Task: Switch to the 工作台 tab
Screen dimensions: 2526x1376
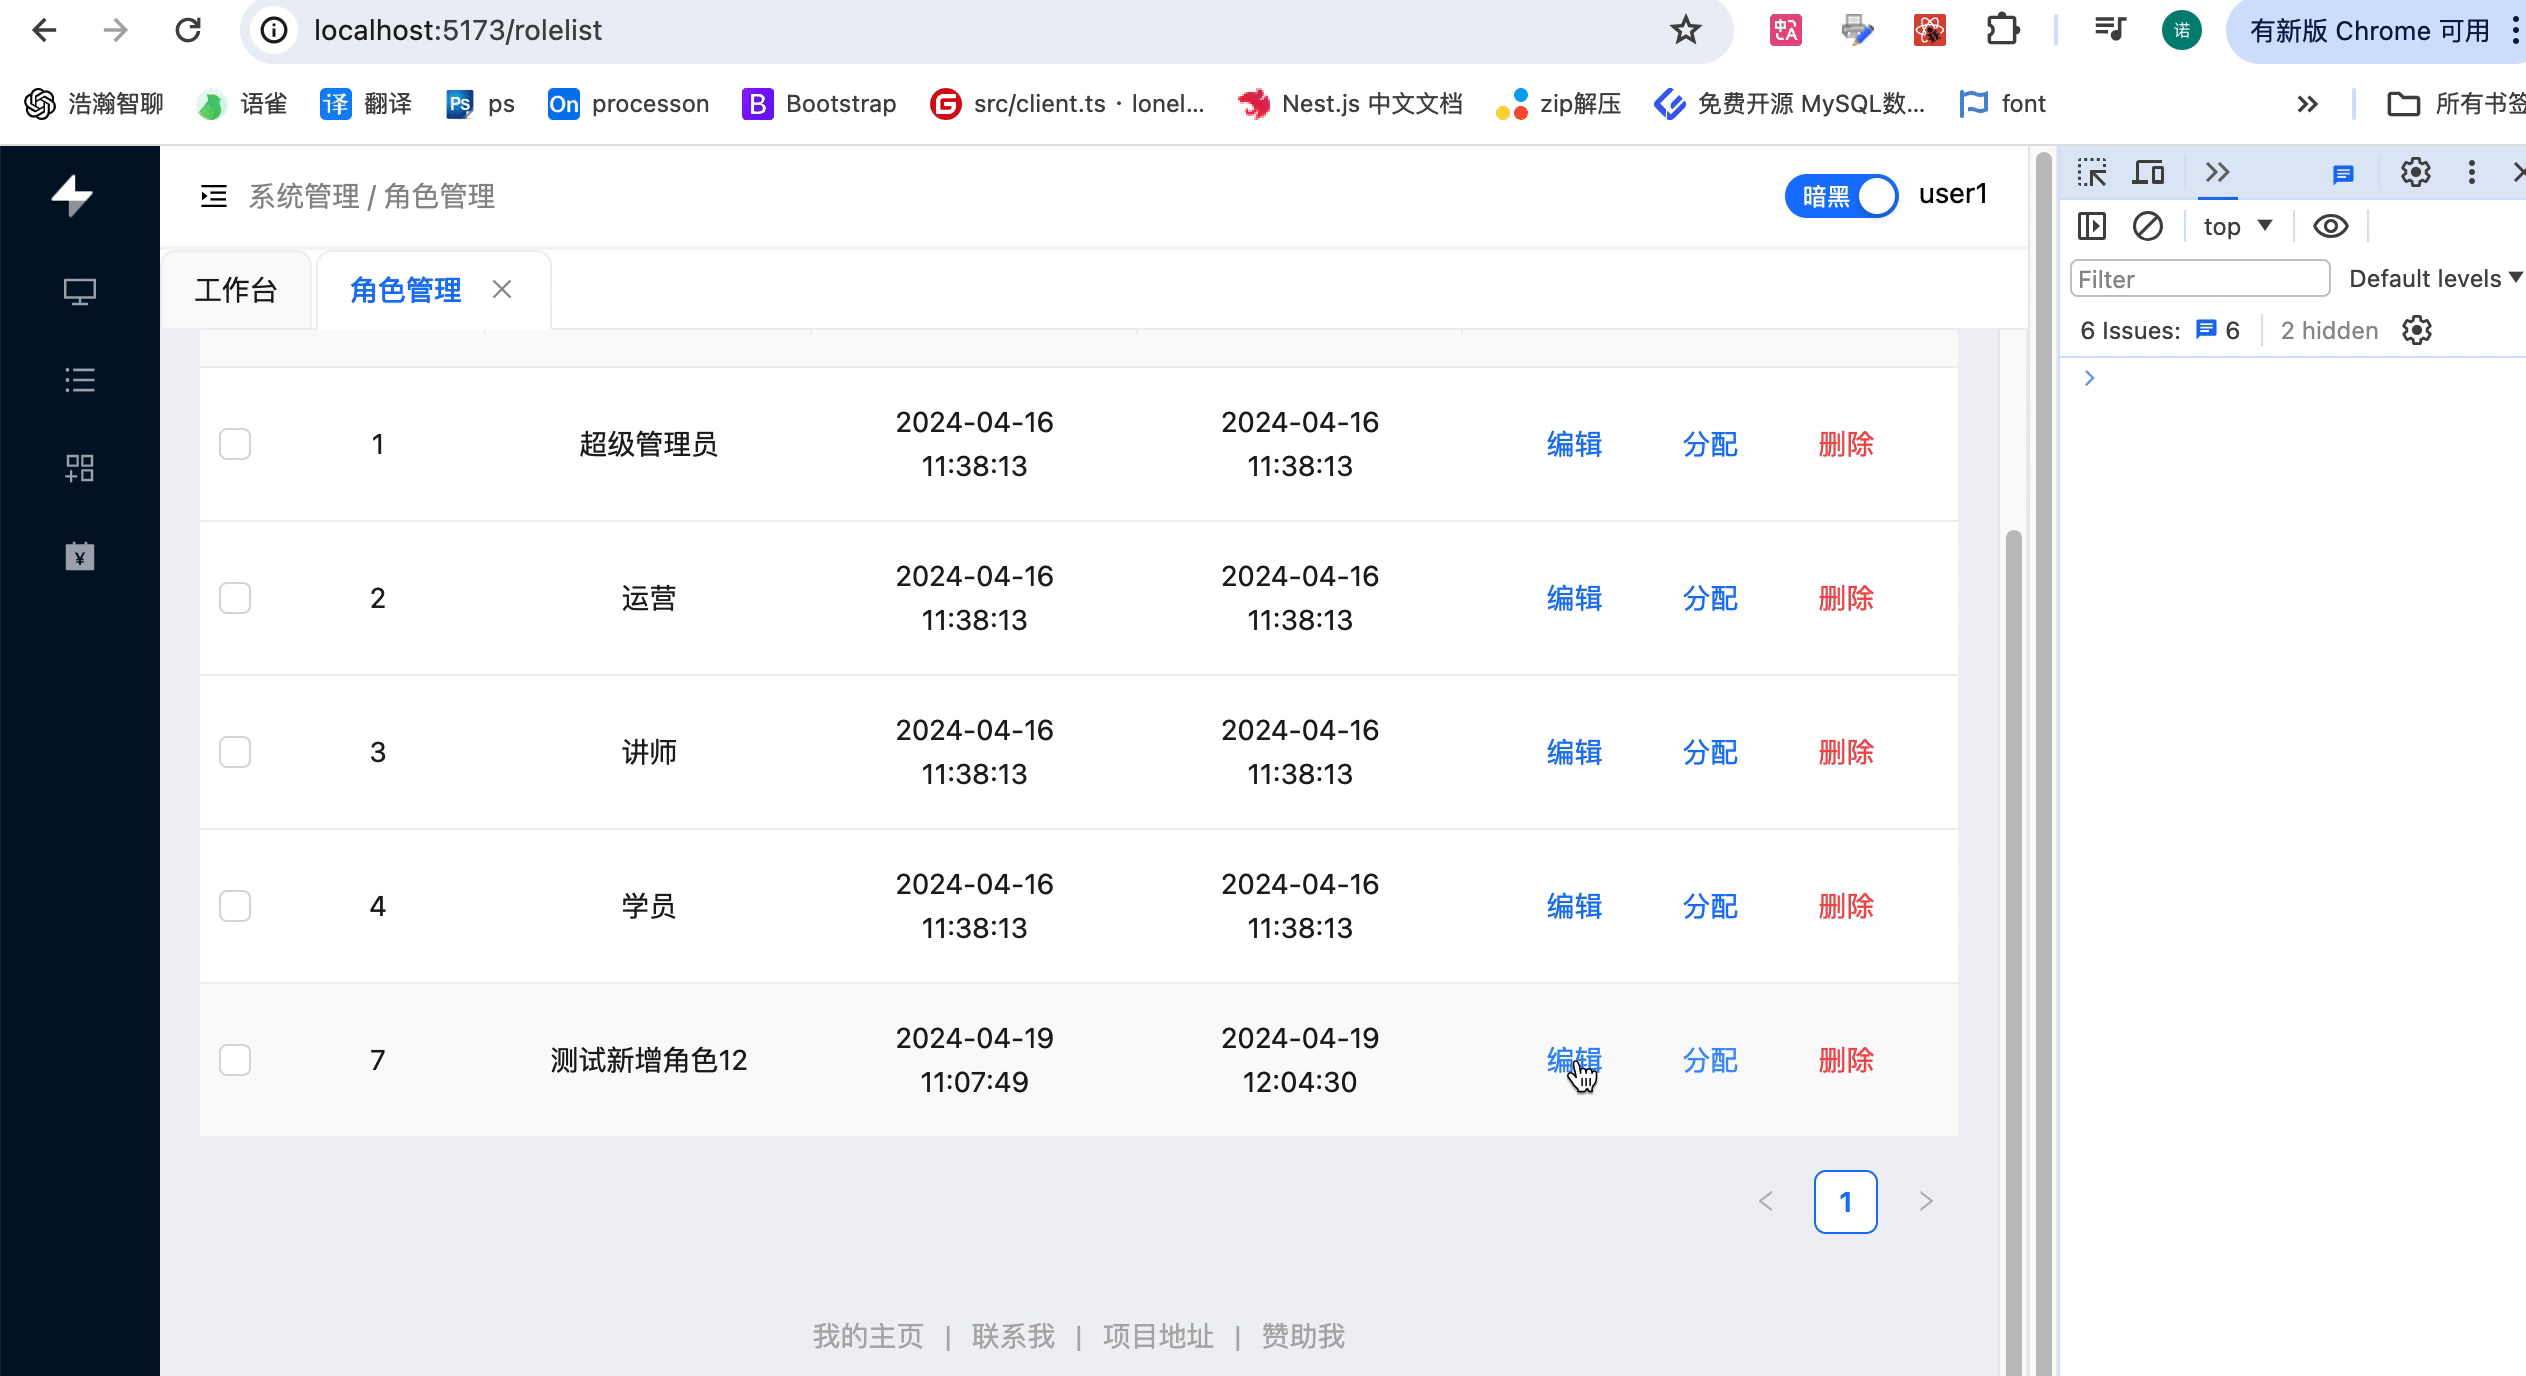Action: 236,290
